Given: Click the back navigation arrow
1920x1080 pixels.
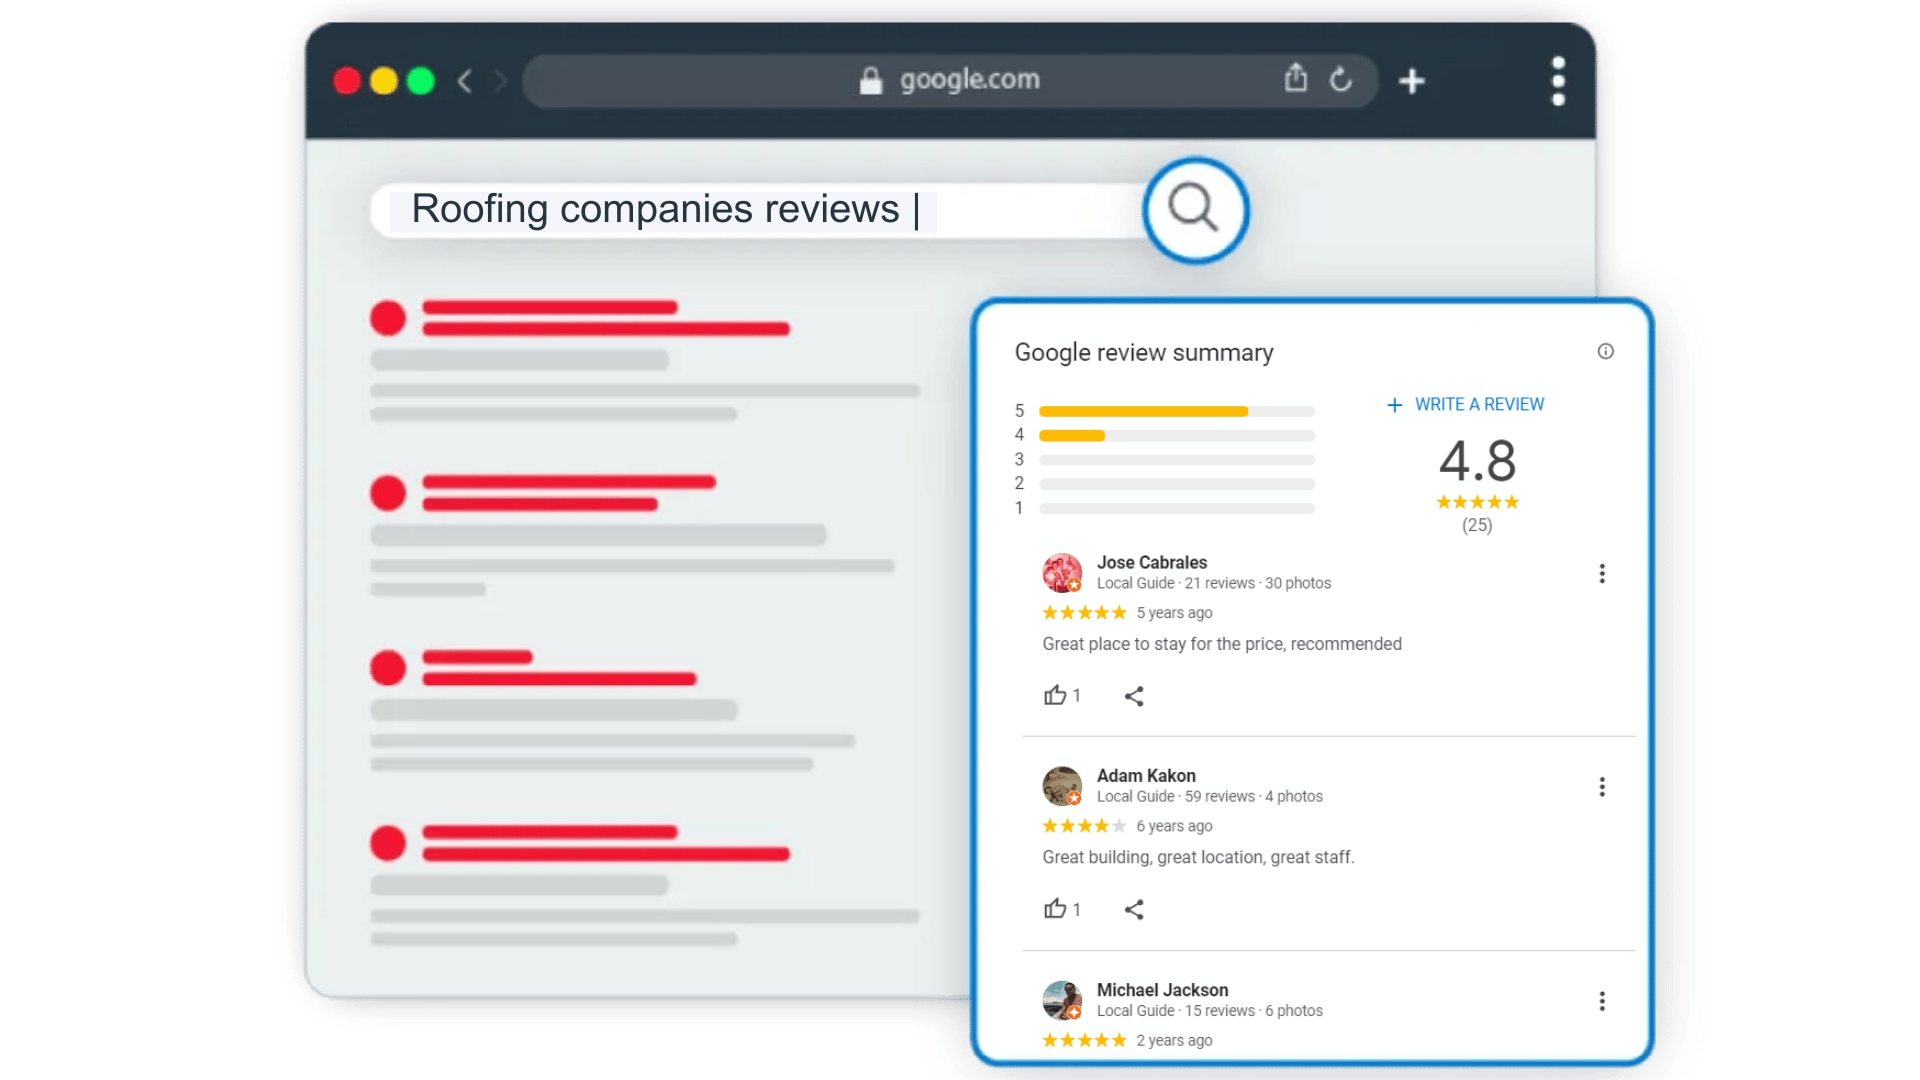Looking at the screenshot, I should (464, 81).
